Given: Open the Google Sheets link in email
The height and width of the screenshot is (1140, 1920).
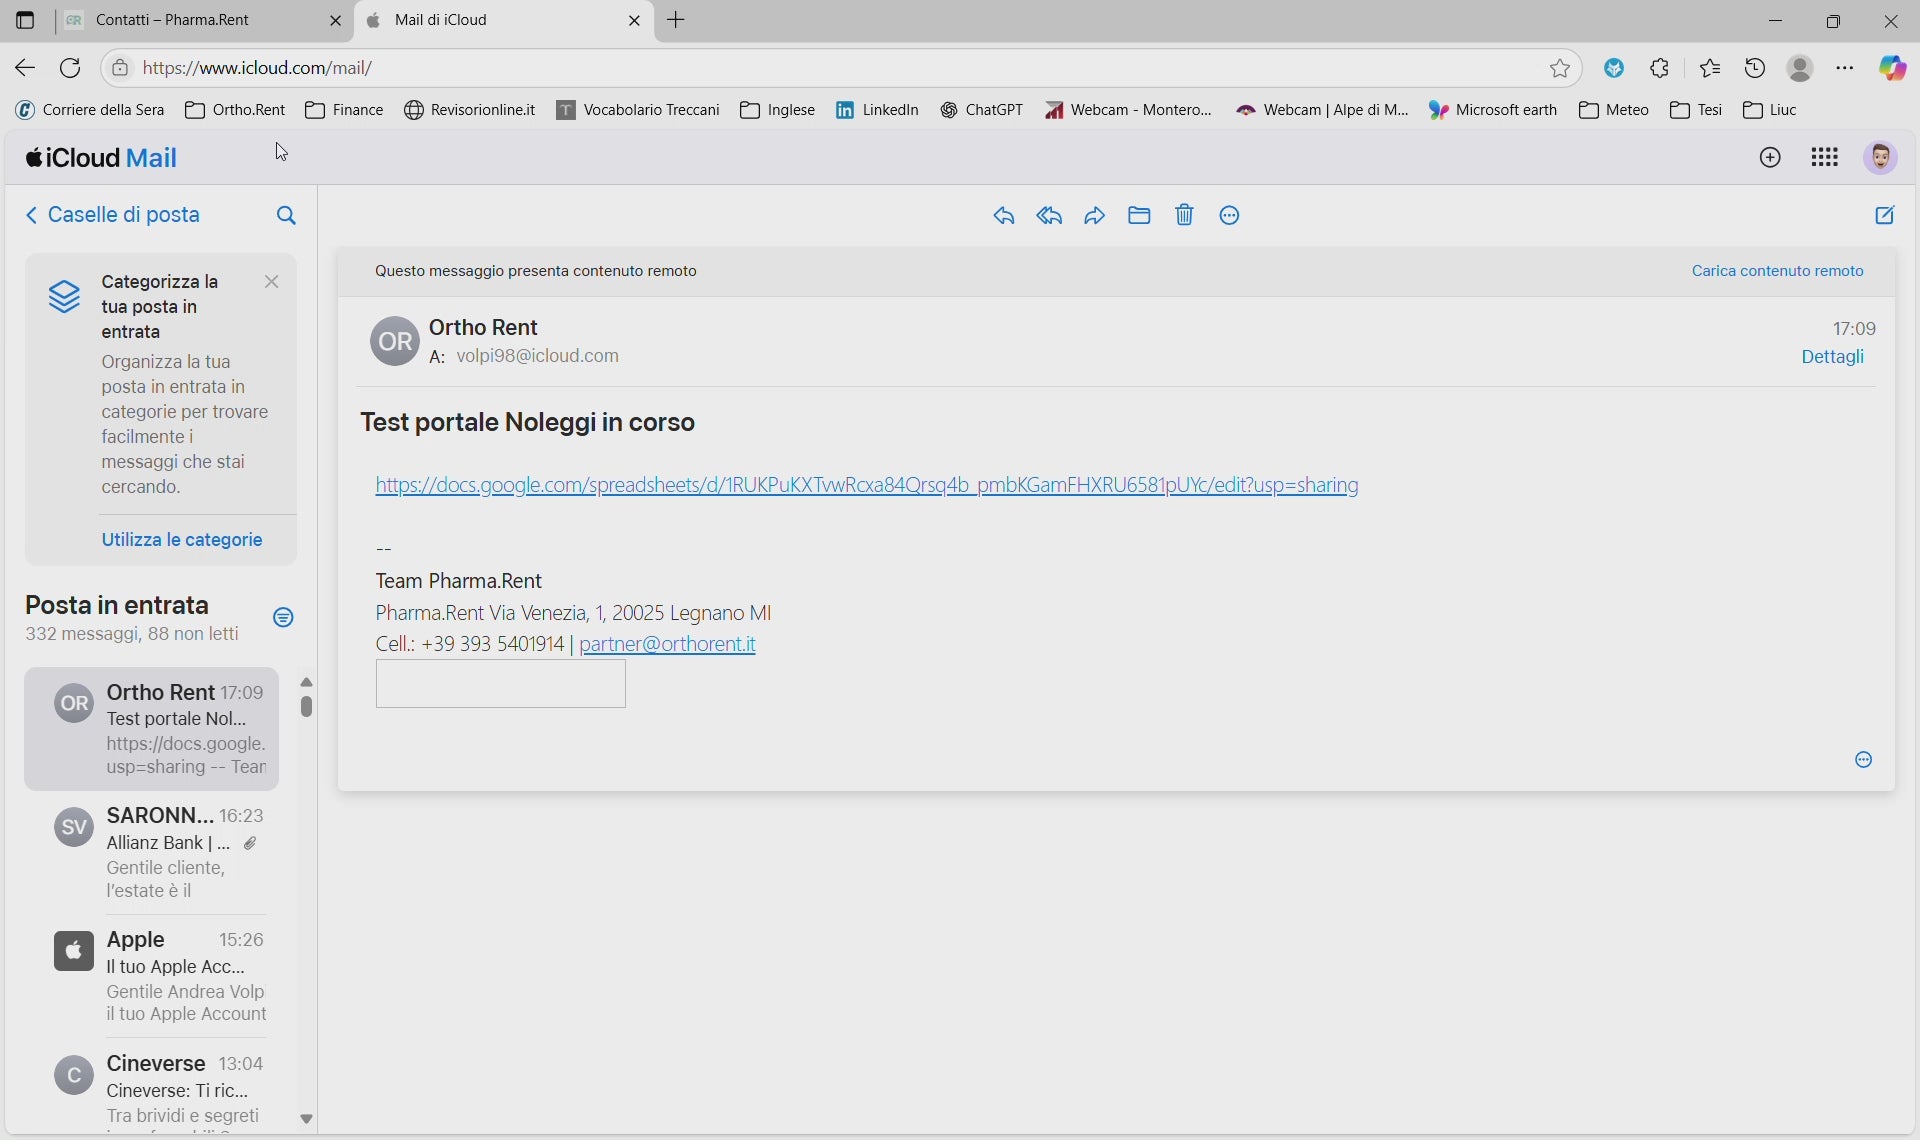Looking at the screenshot, I should pyautogui.click(x=866, y=486).
